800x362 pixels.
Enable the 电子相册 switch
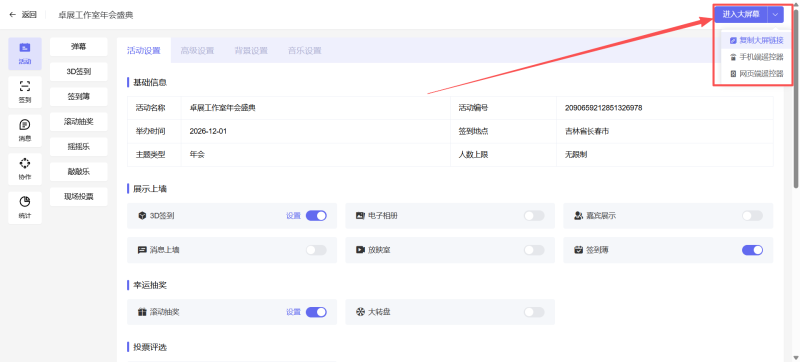coord(534,216)
